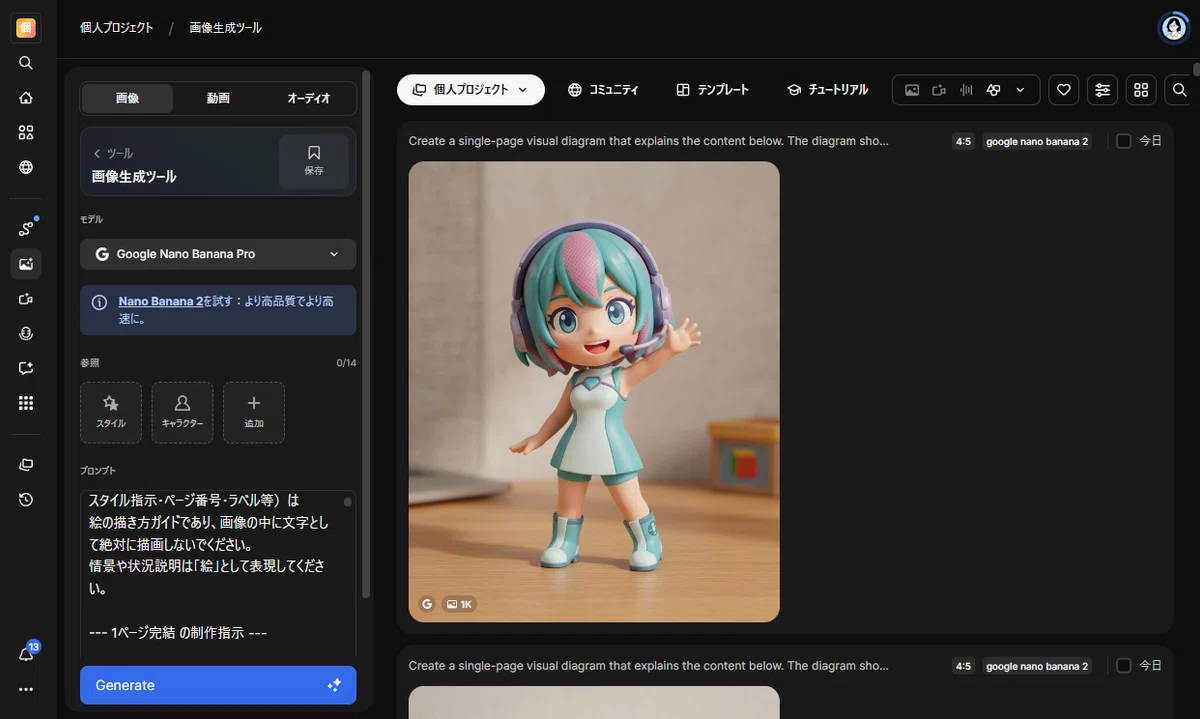Select the image generation sidebar icon

click(x=26, y=264)
